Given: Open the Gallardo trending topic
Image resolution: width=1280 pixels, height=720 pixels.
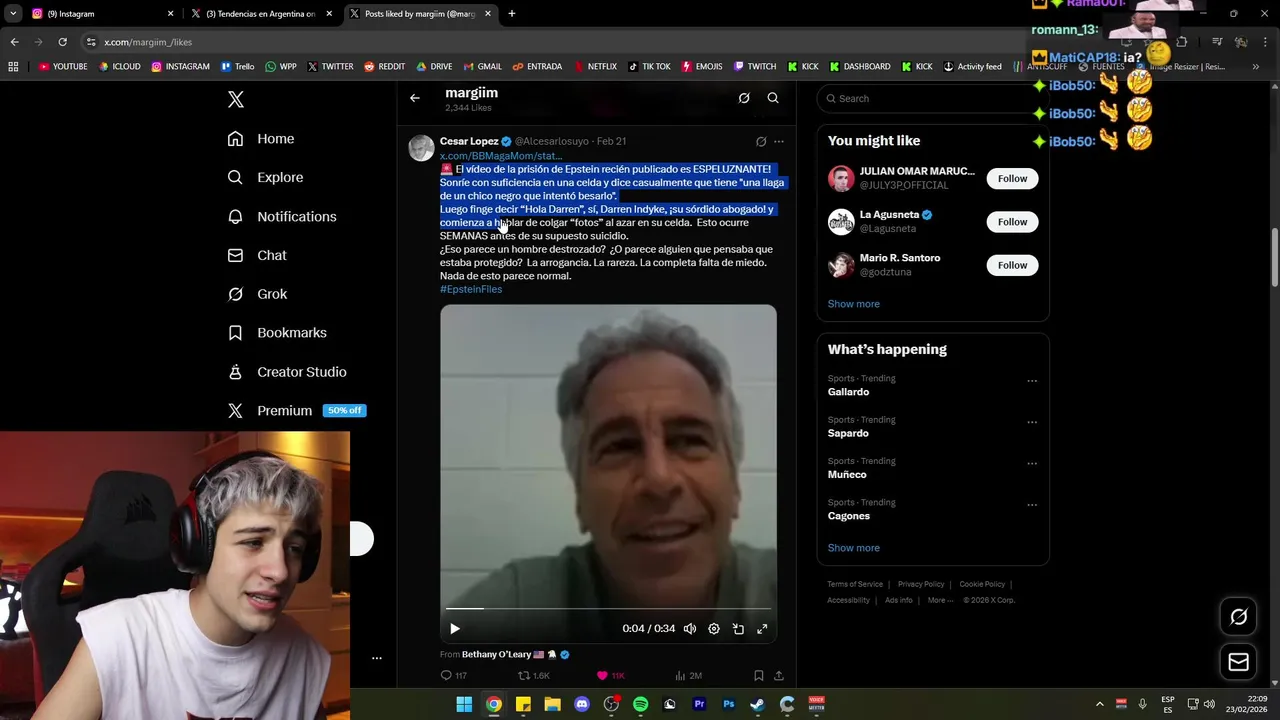Looking at the screenshot, I should coord(848,392).
